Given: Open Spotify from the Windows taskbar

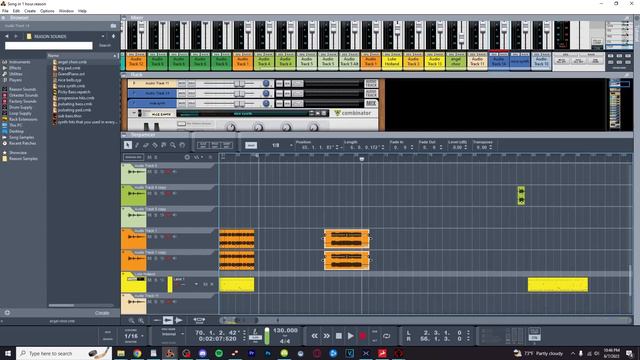Looking at the screenshot, I should pyautogui.click(x=219, y=353).
